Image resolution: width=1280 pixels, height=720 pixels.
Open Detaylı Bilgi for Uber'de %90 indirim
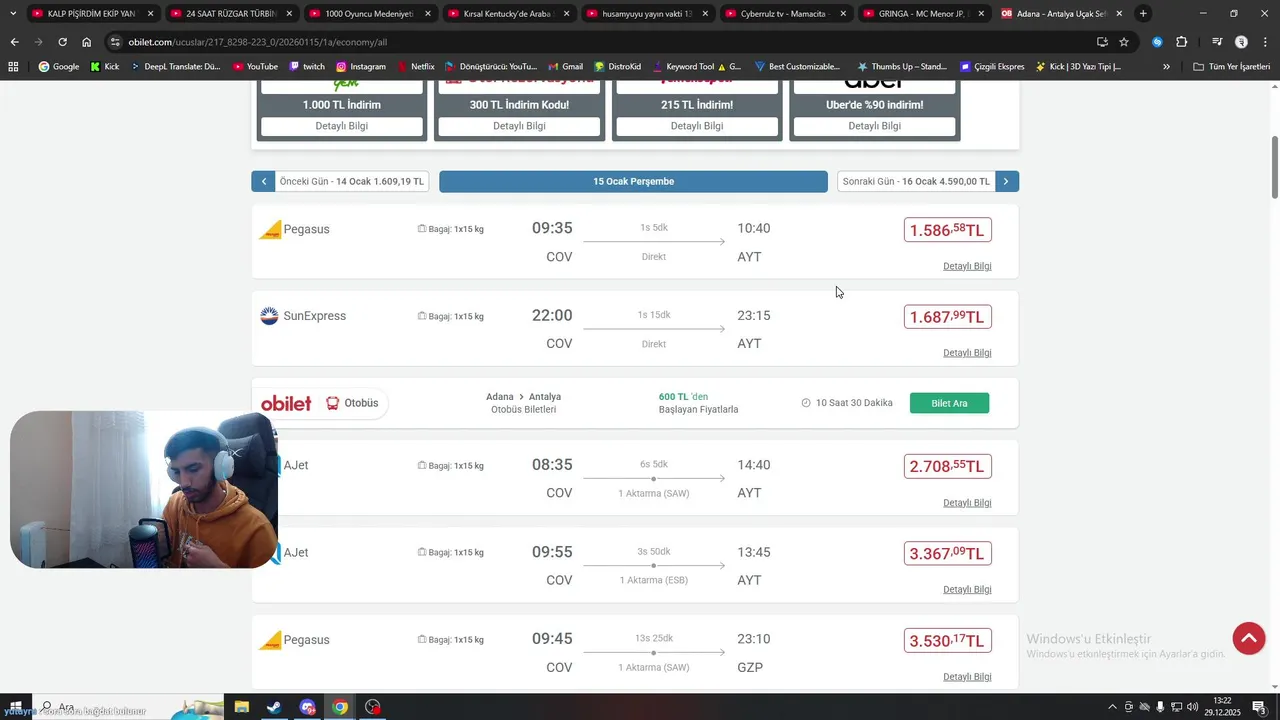pos(874,126)
